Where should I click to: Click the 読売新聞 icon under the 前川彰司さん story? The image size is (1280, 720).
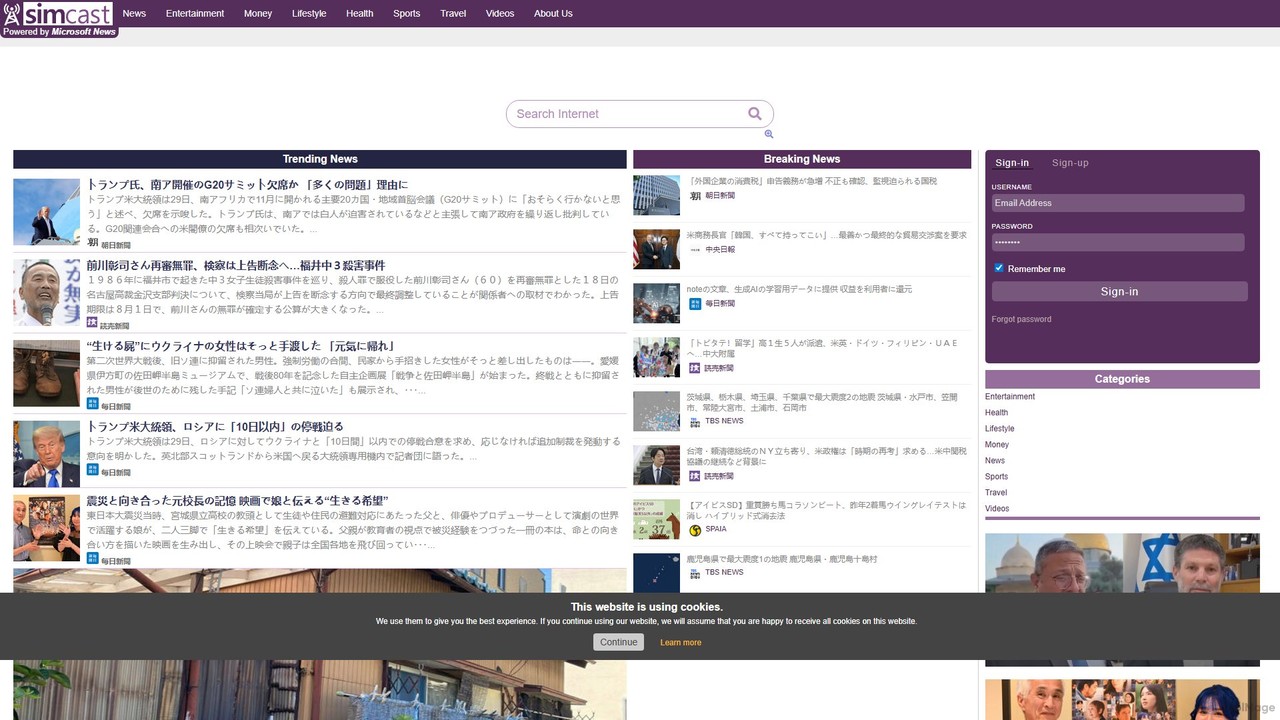pos(92,324)
